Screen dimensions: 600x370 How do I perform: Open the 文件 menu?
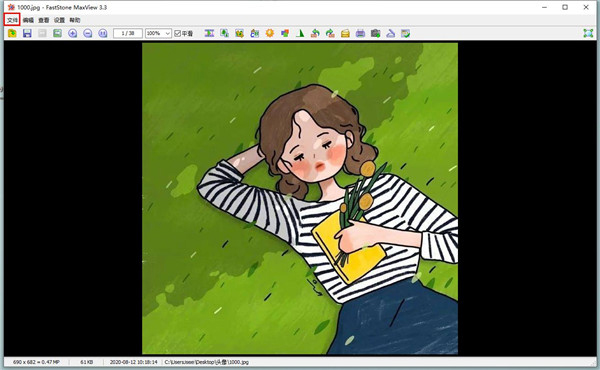tap(12, 20)
